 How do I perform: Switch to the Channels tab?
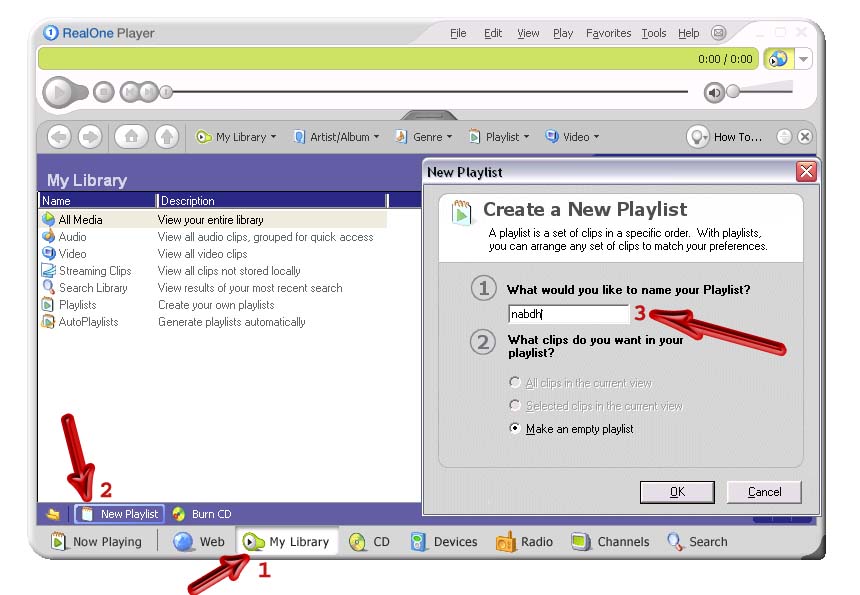point(609,542)
